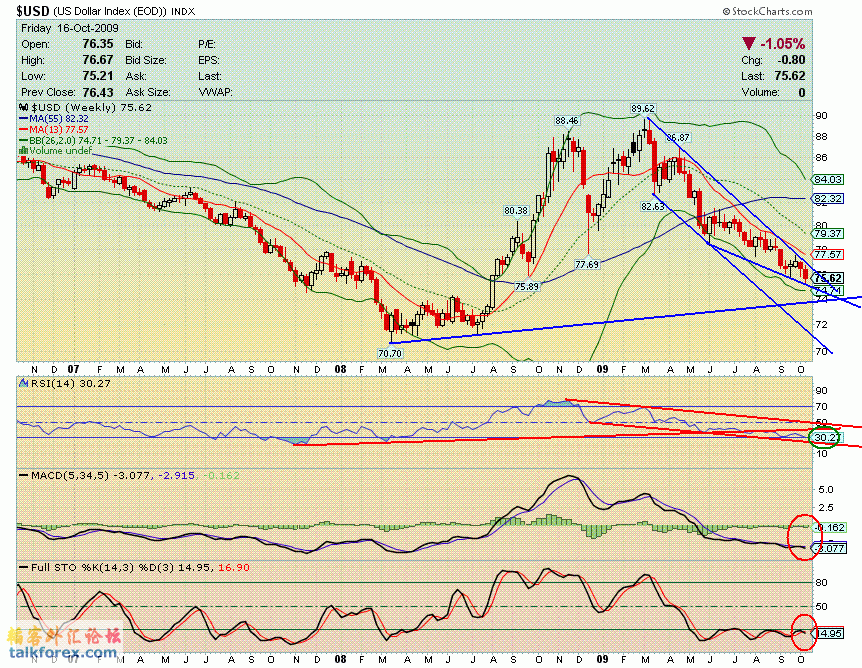Click the 79.37 middle band axis tag
862x668 pixels.
click(828, 234)
